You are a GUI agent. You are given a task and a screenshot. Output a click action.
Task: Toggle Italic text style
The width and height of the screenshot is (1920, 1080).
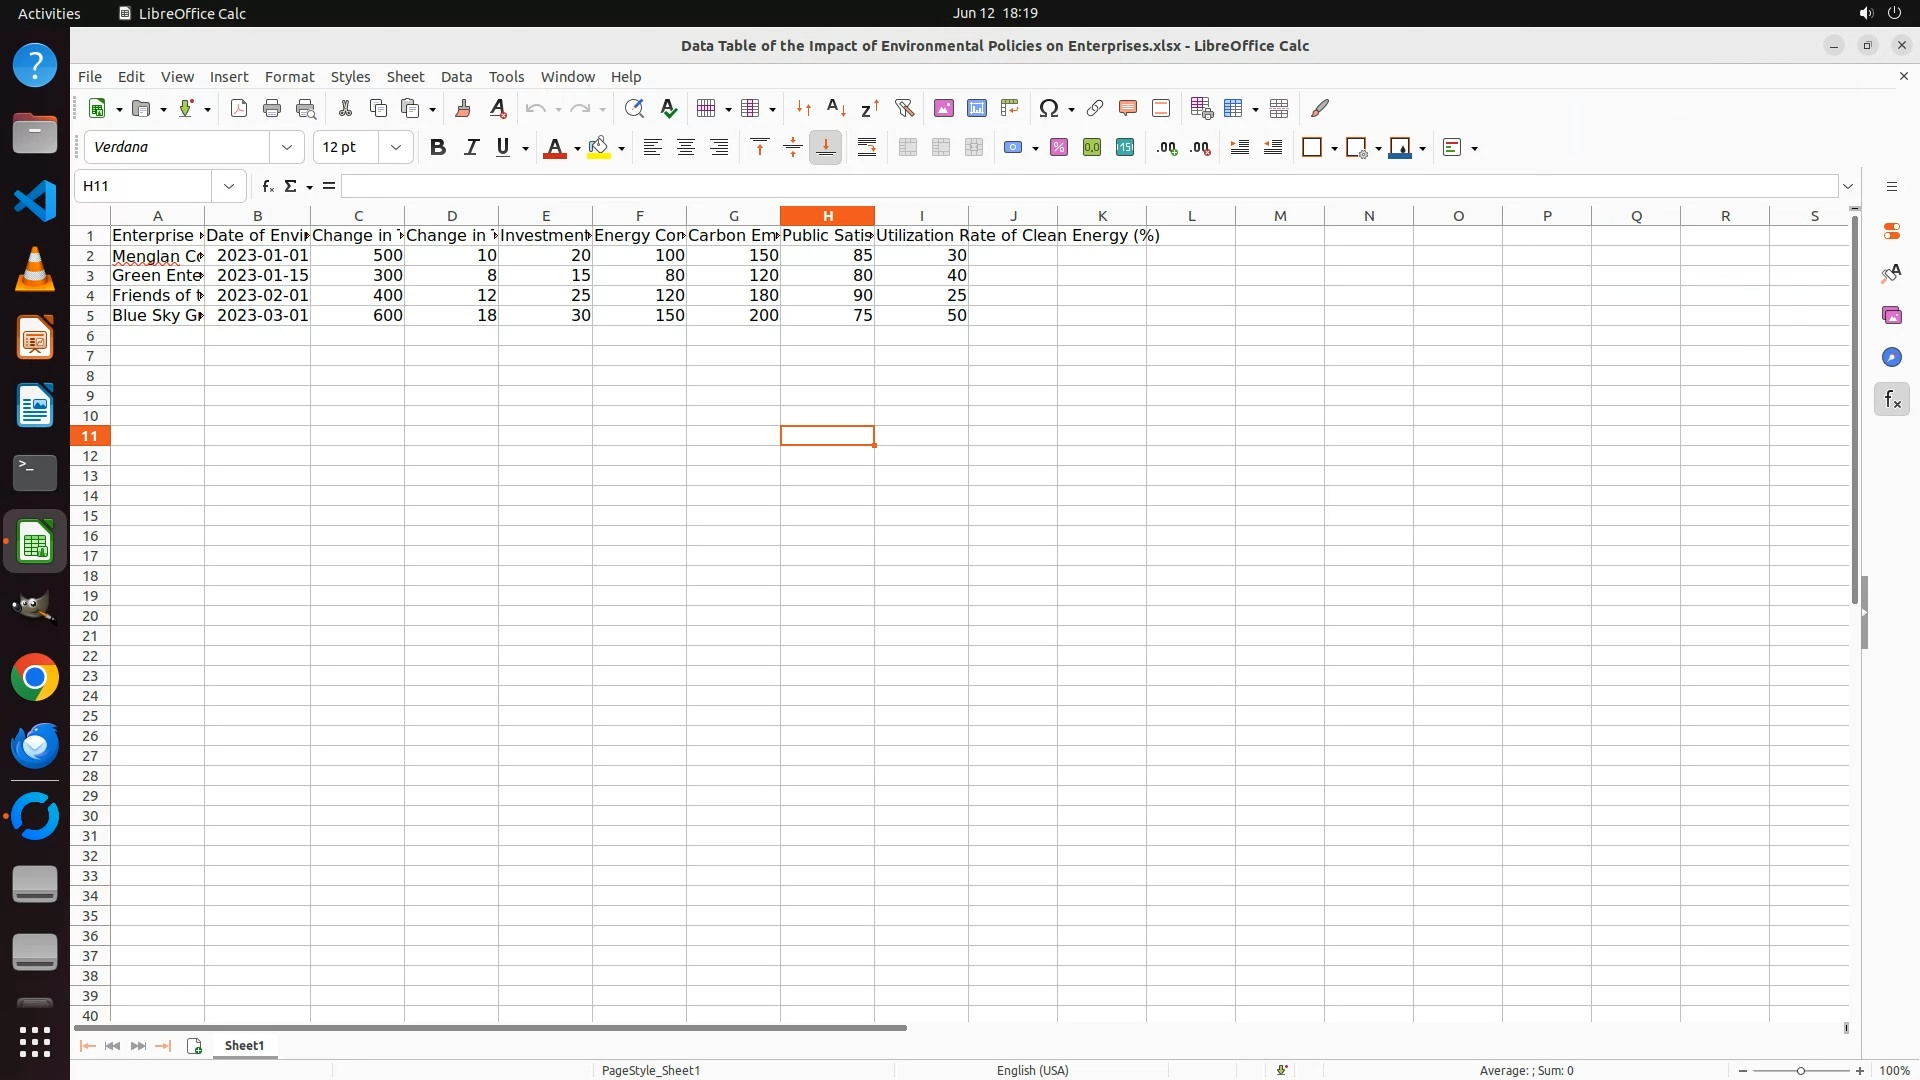471,148
